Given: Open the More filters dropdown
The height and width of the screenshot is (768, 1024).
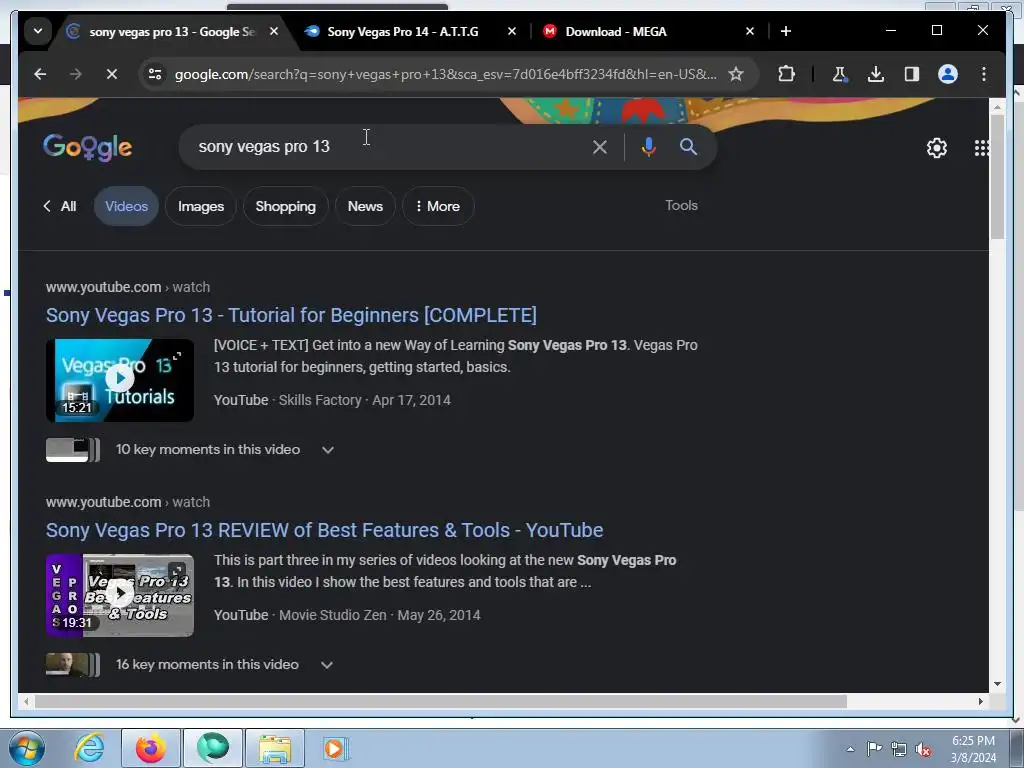Looking at the screenshot, I should tap(438, 206).
